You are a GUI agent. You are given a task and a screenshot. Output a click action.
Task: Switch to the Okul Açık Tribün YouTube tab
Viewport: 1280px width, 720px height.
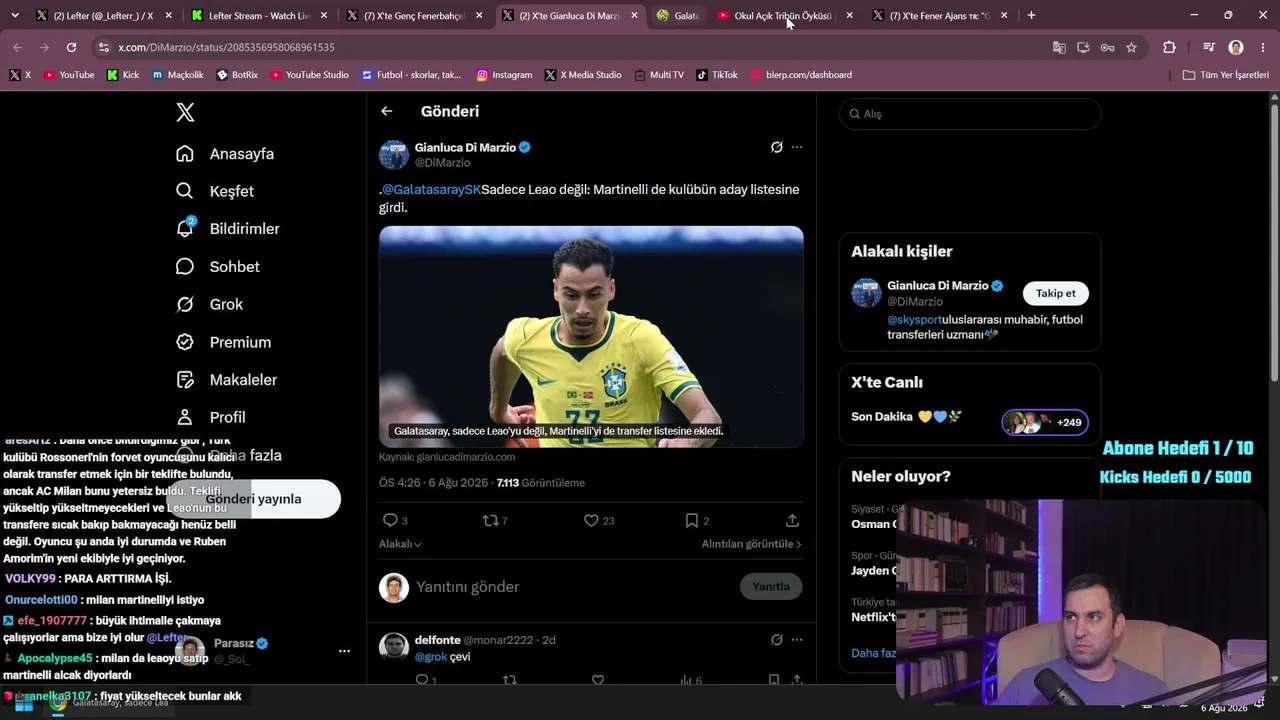[x=782, y=16]
